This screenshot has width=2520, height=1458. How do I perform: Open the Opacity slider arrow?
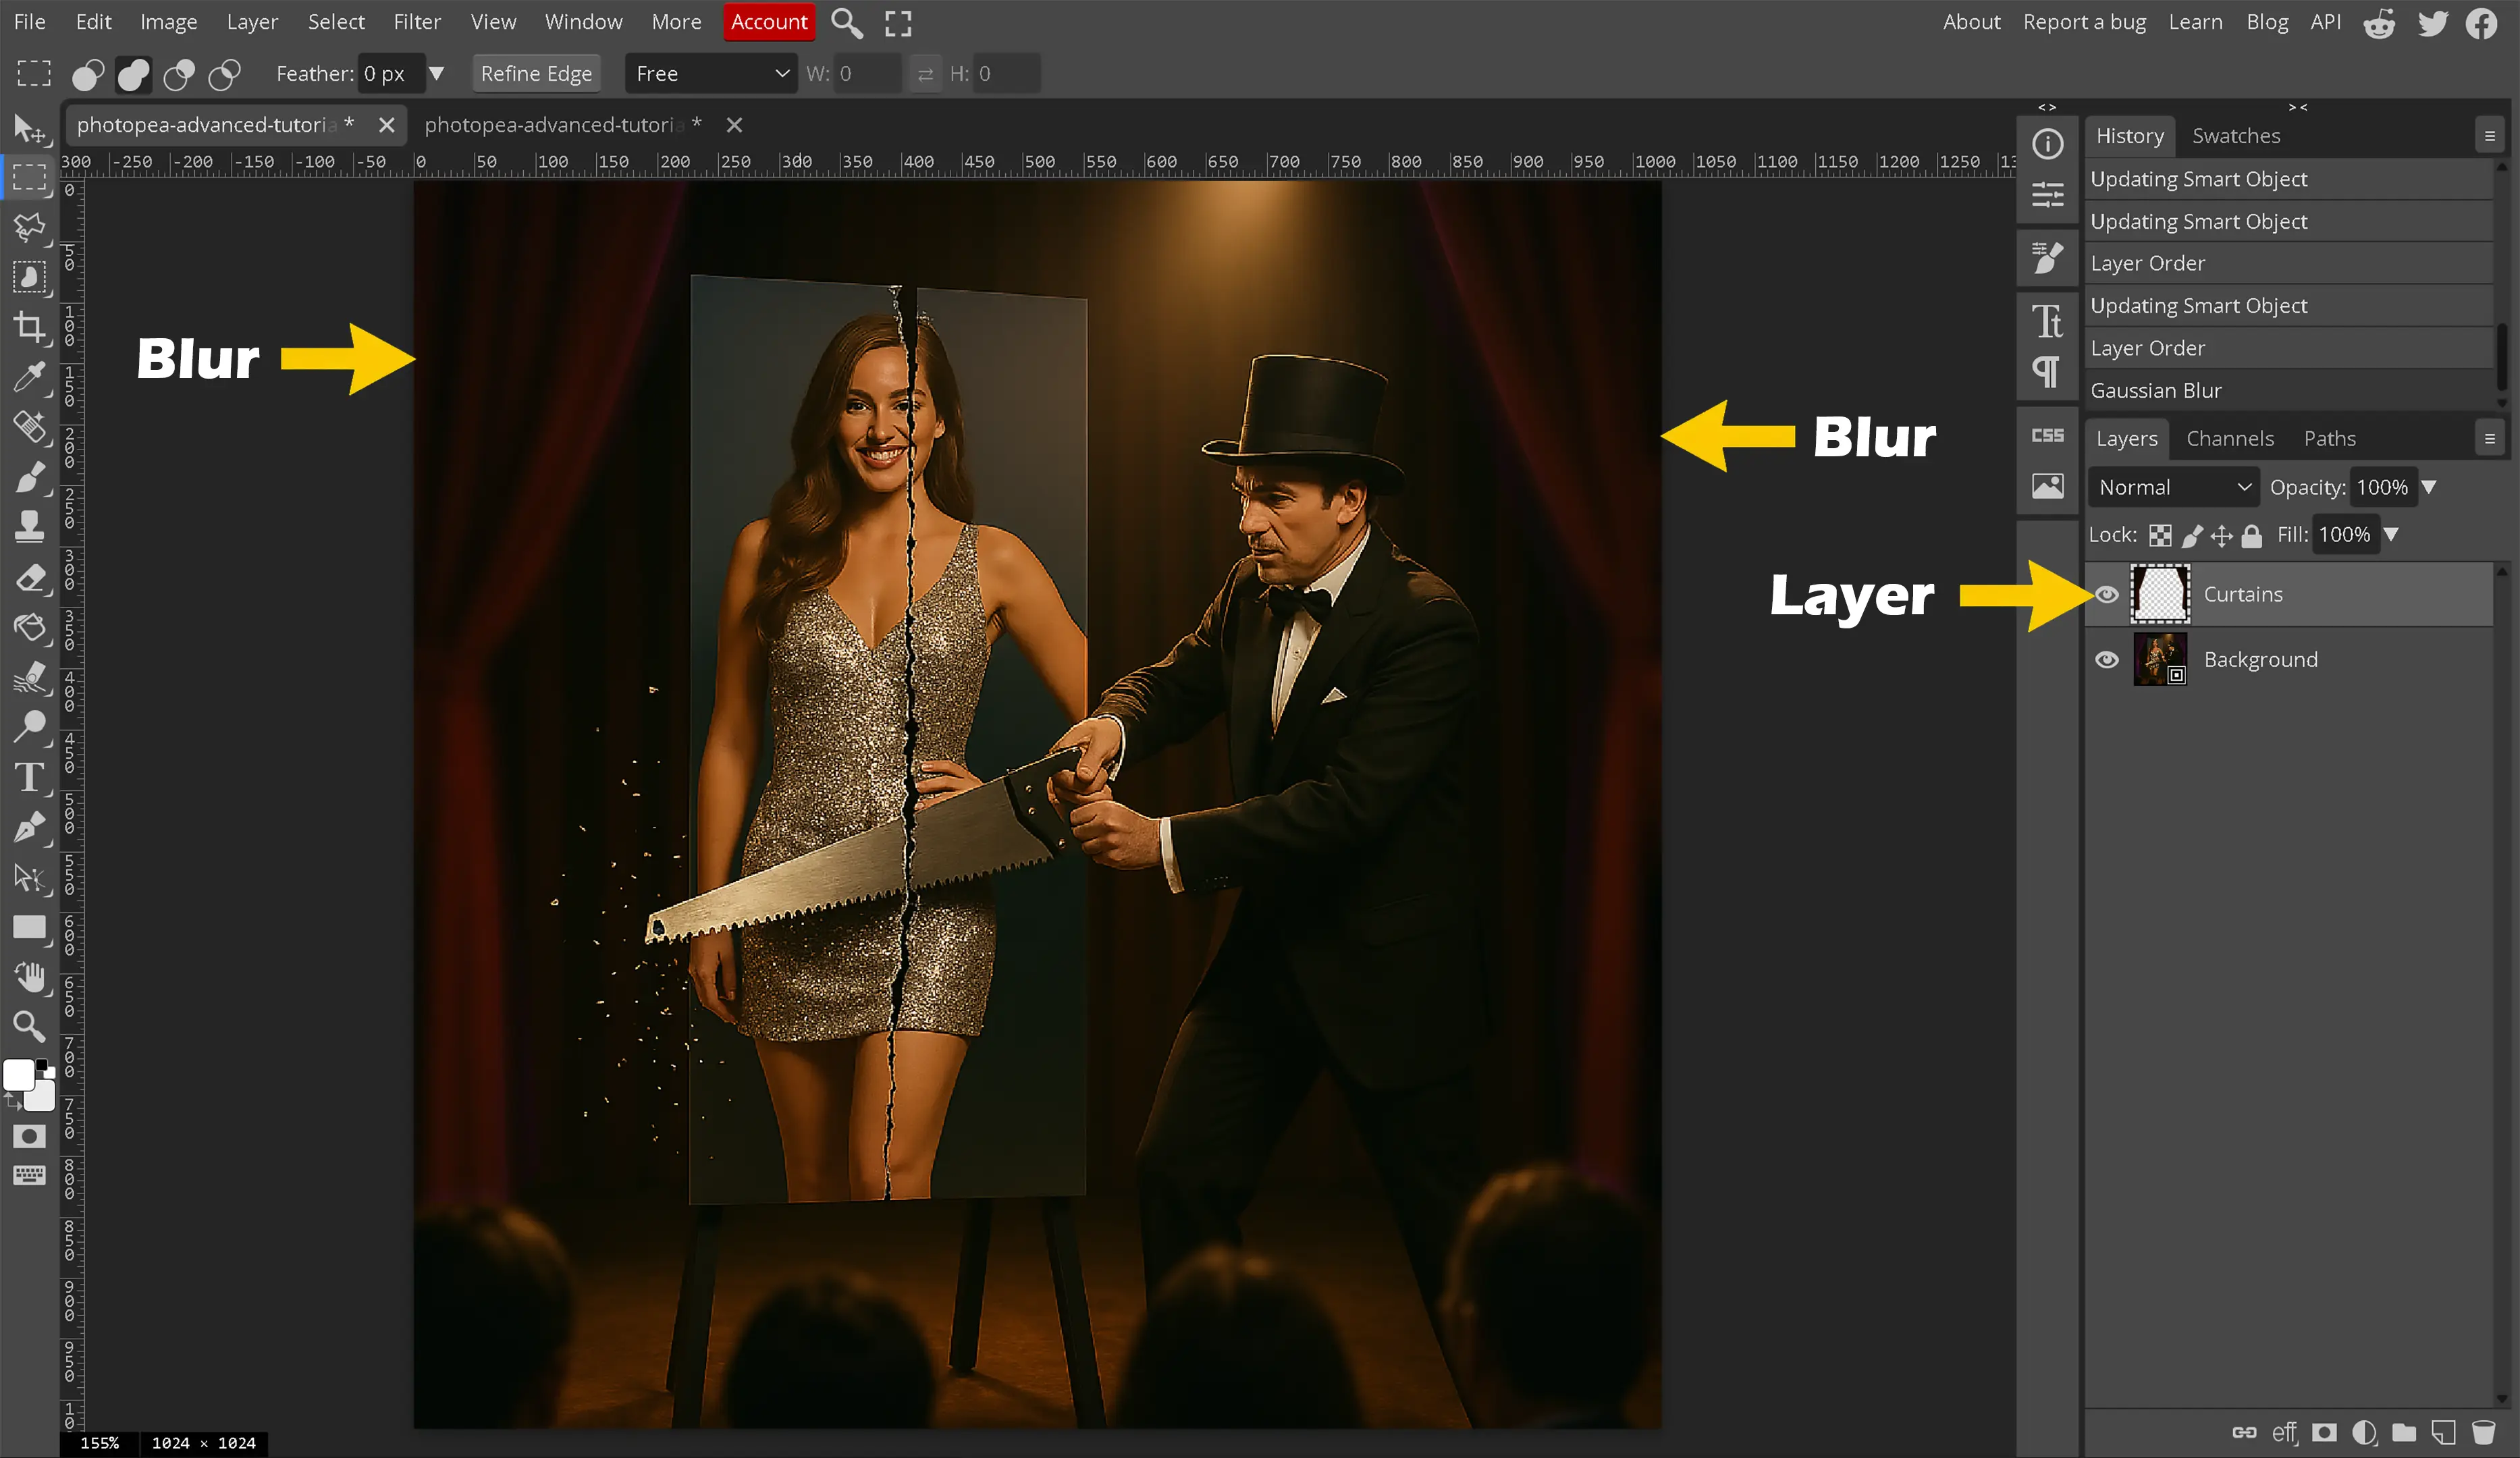[x=2429, y=487]
